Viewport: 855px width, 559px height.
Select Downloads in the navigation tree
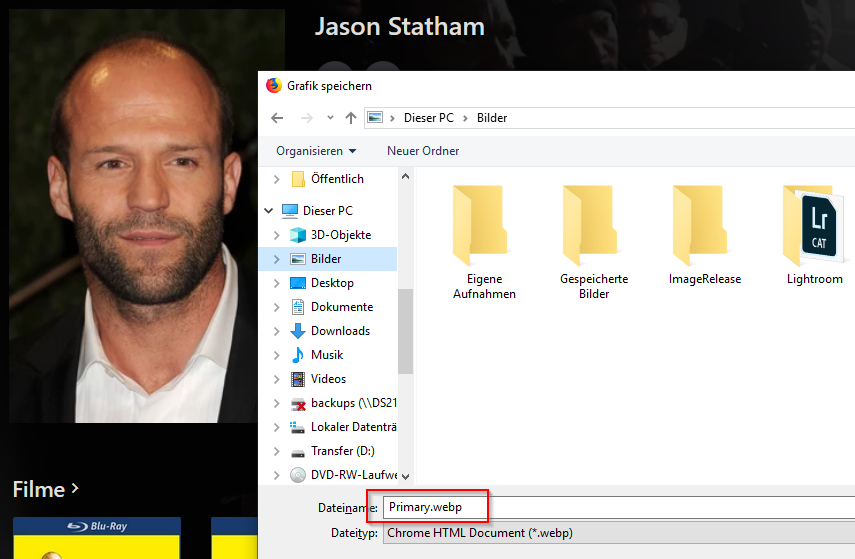tap(340, 331)
